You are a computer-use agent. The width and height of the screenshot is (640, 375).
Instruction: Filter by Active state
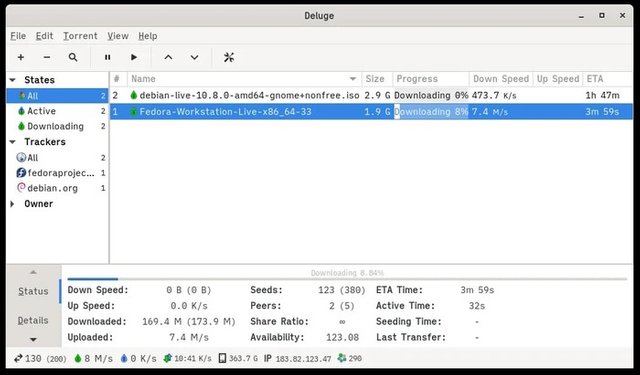[57, 111]
